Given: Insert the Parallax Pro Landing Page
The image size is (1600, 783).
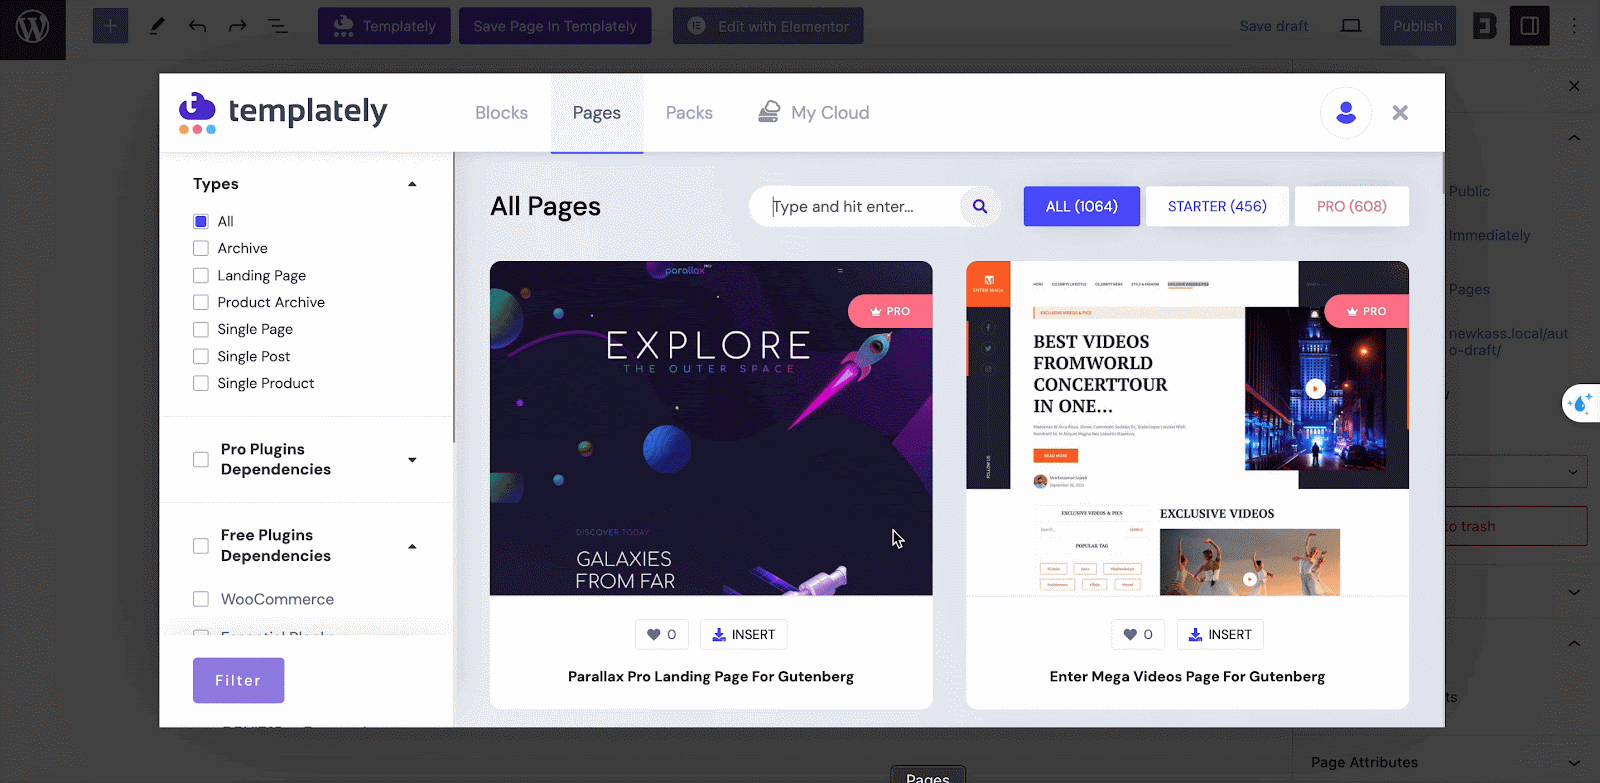Looking at the screenshot, I should point(744,634).
